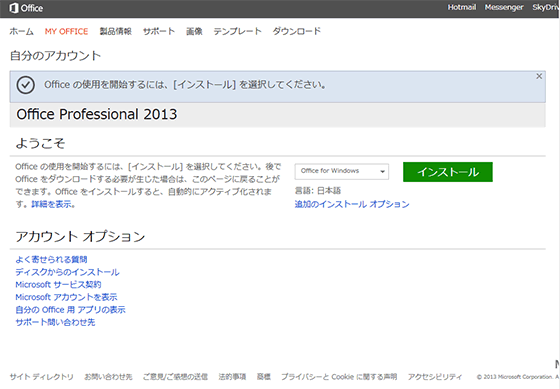Screen dimensions: 560x389
Task: Open the サポート navigation item
Action: (159, 31)
